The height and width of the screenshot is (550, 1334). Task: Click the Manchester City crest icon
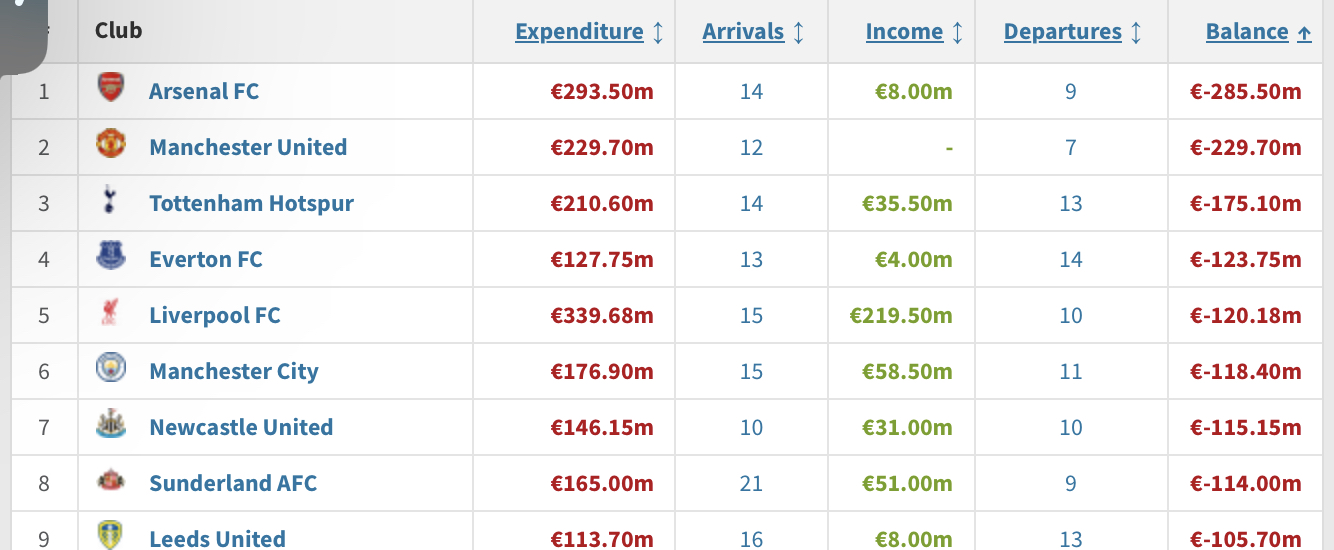coord(110,368)
